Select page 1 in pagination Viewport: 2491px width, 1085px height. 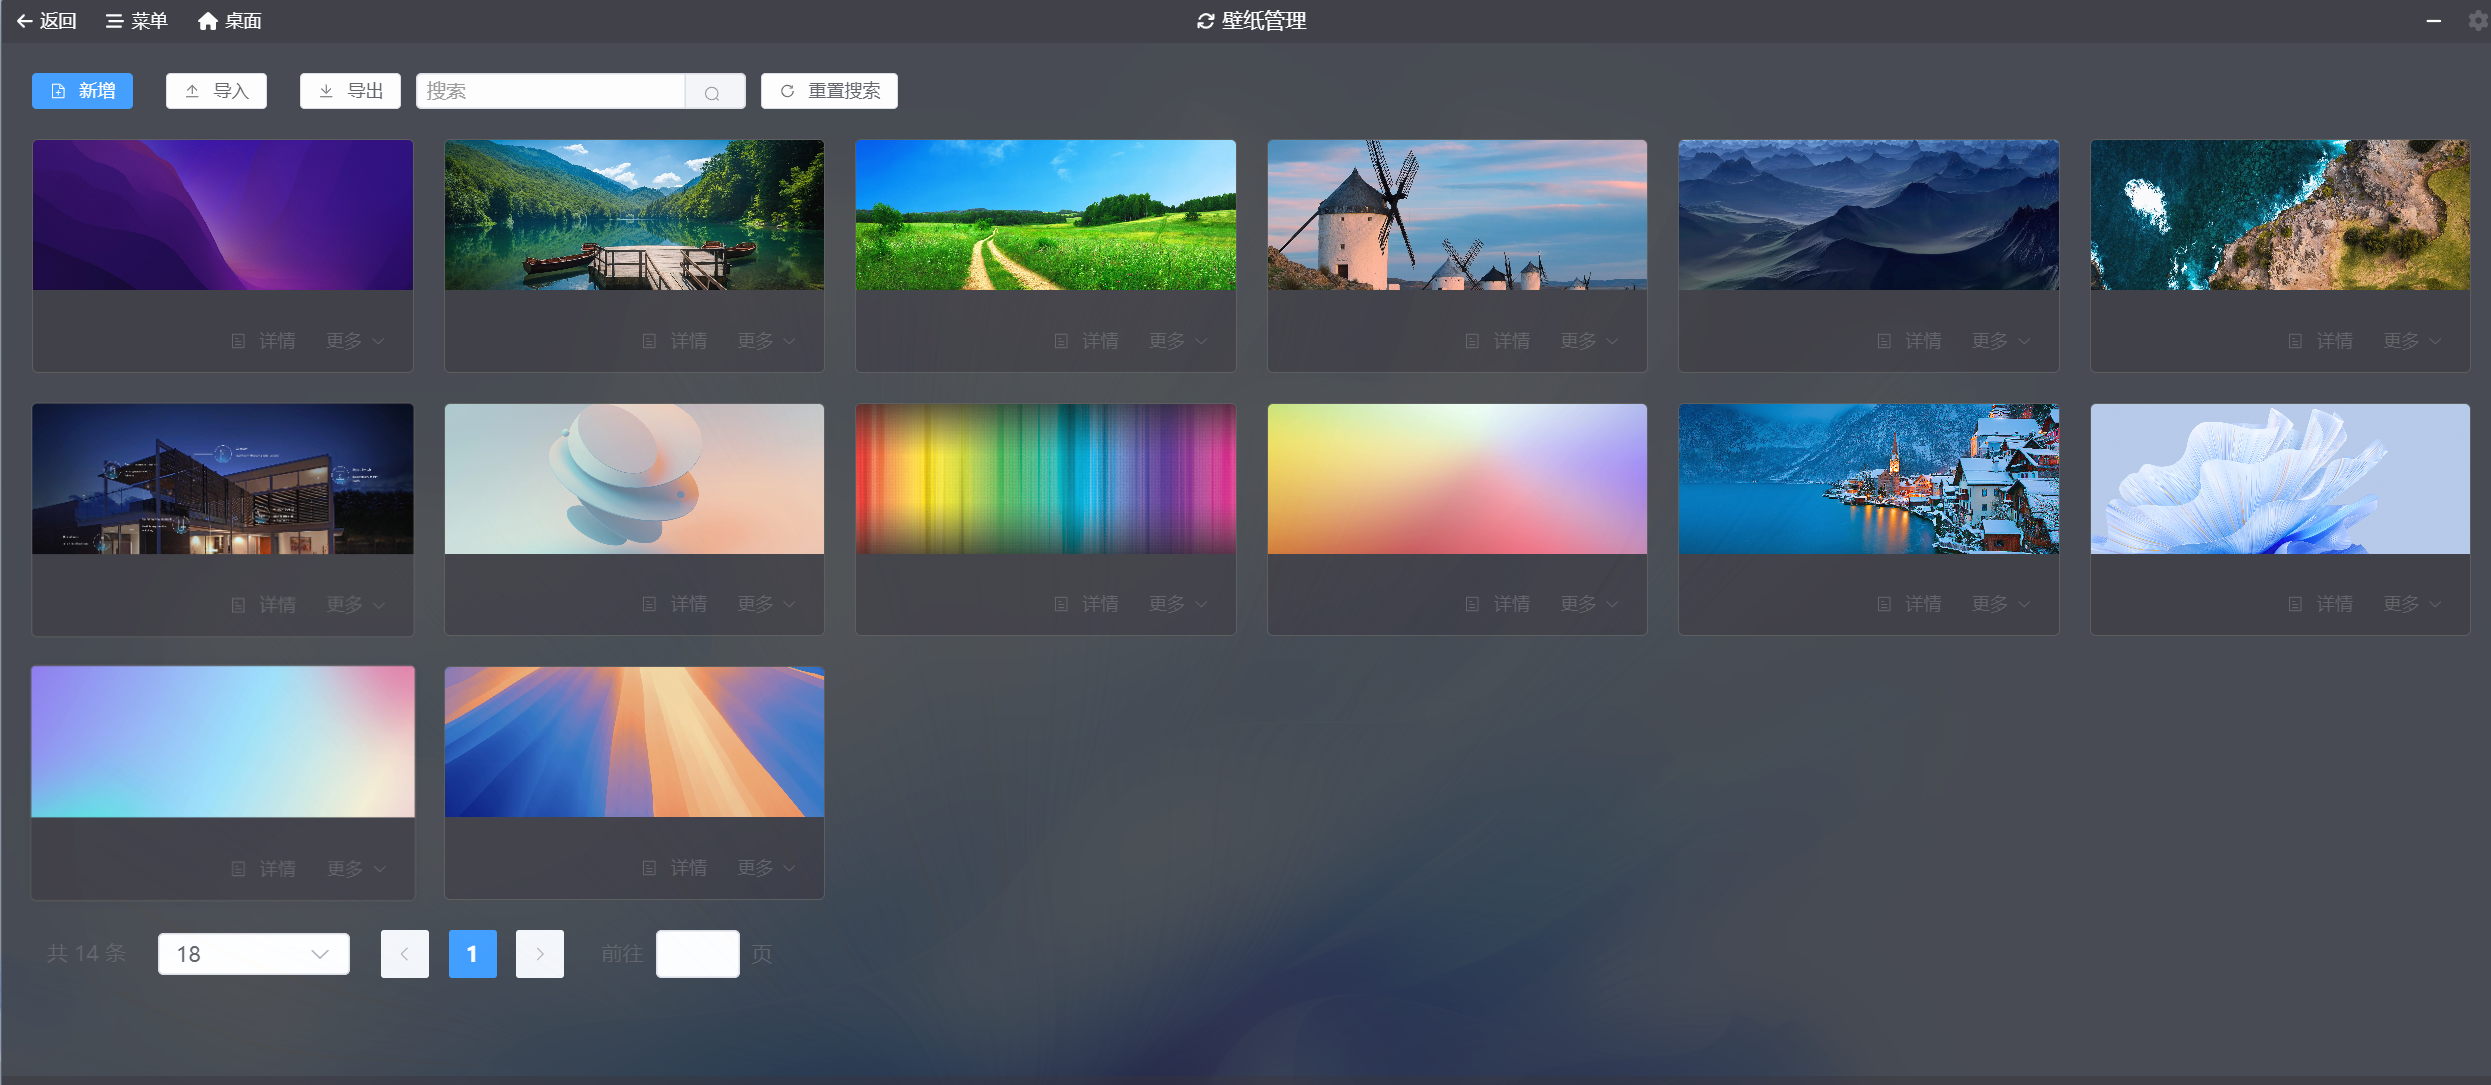tap(472, 954)
